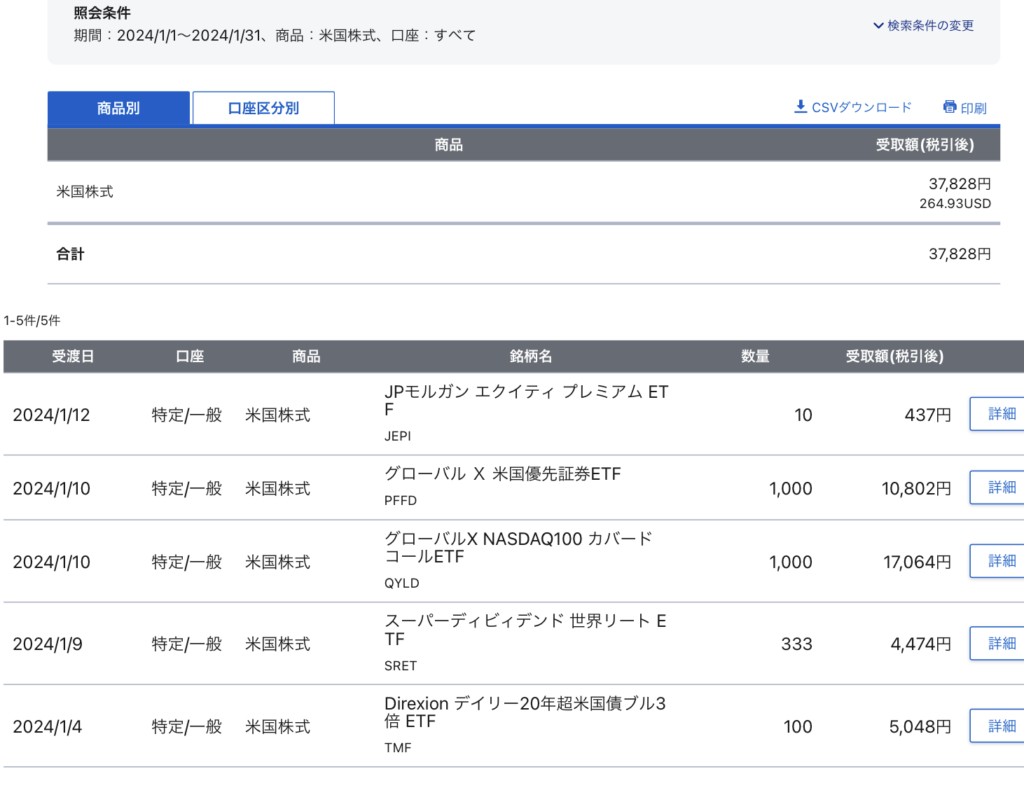Click the 数量 column header
The width and height of the screenshot is (1024, 809).
point(755,357)
